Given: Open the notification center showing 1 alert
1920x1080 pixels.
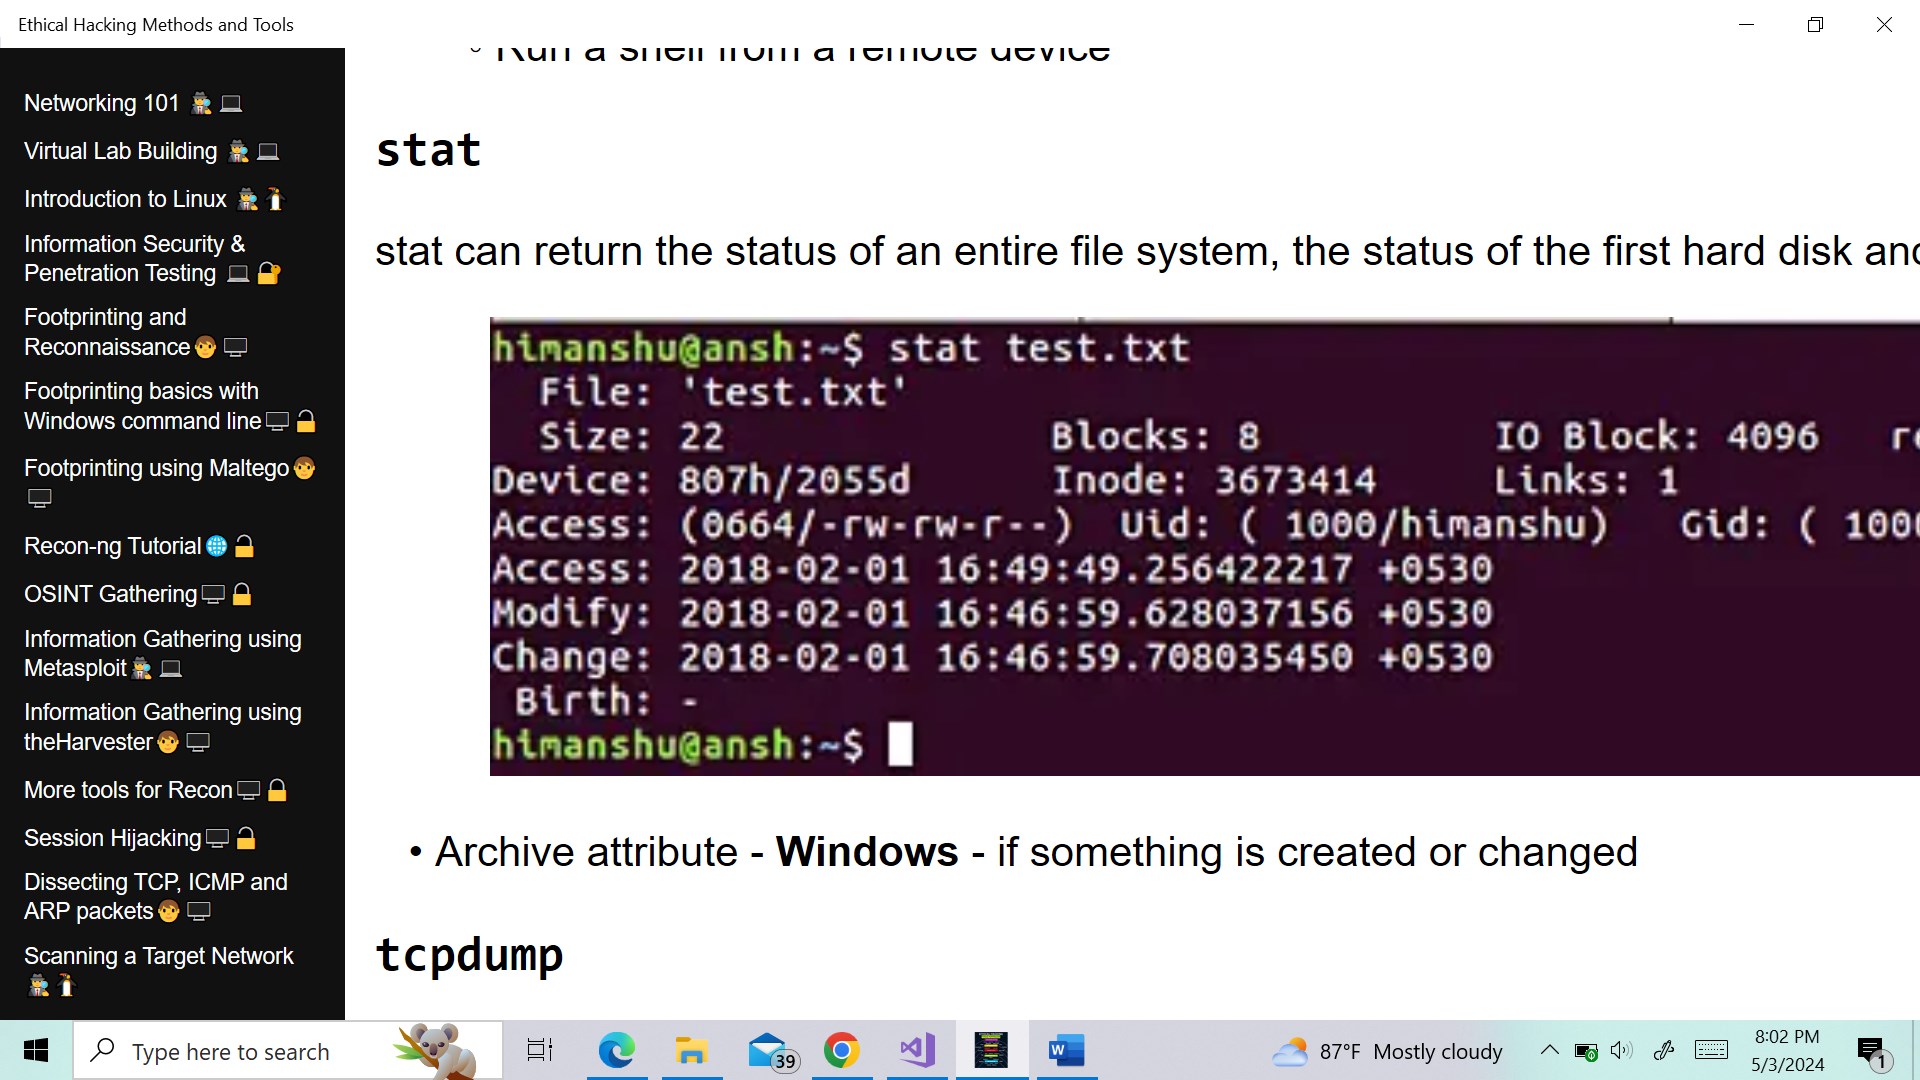Looking at the screenshot, I should [x=1871, y=1050].
